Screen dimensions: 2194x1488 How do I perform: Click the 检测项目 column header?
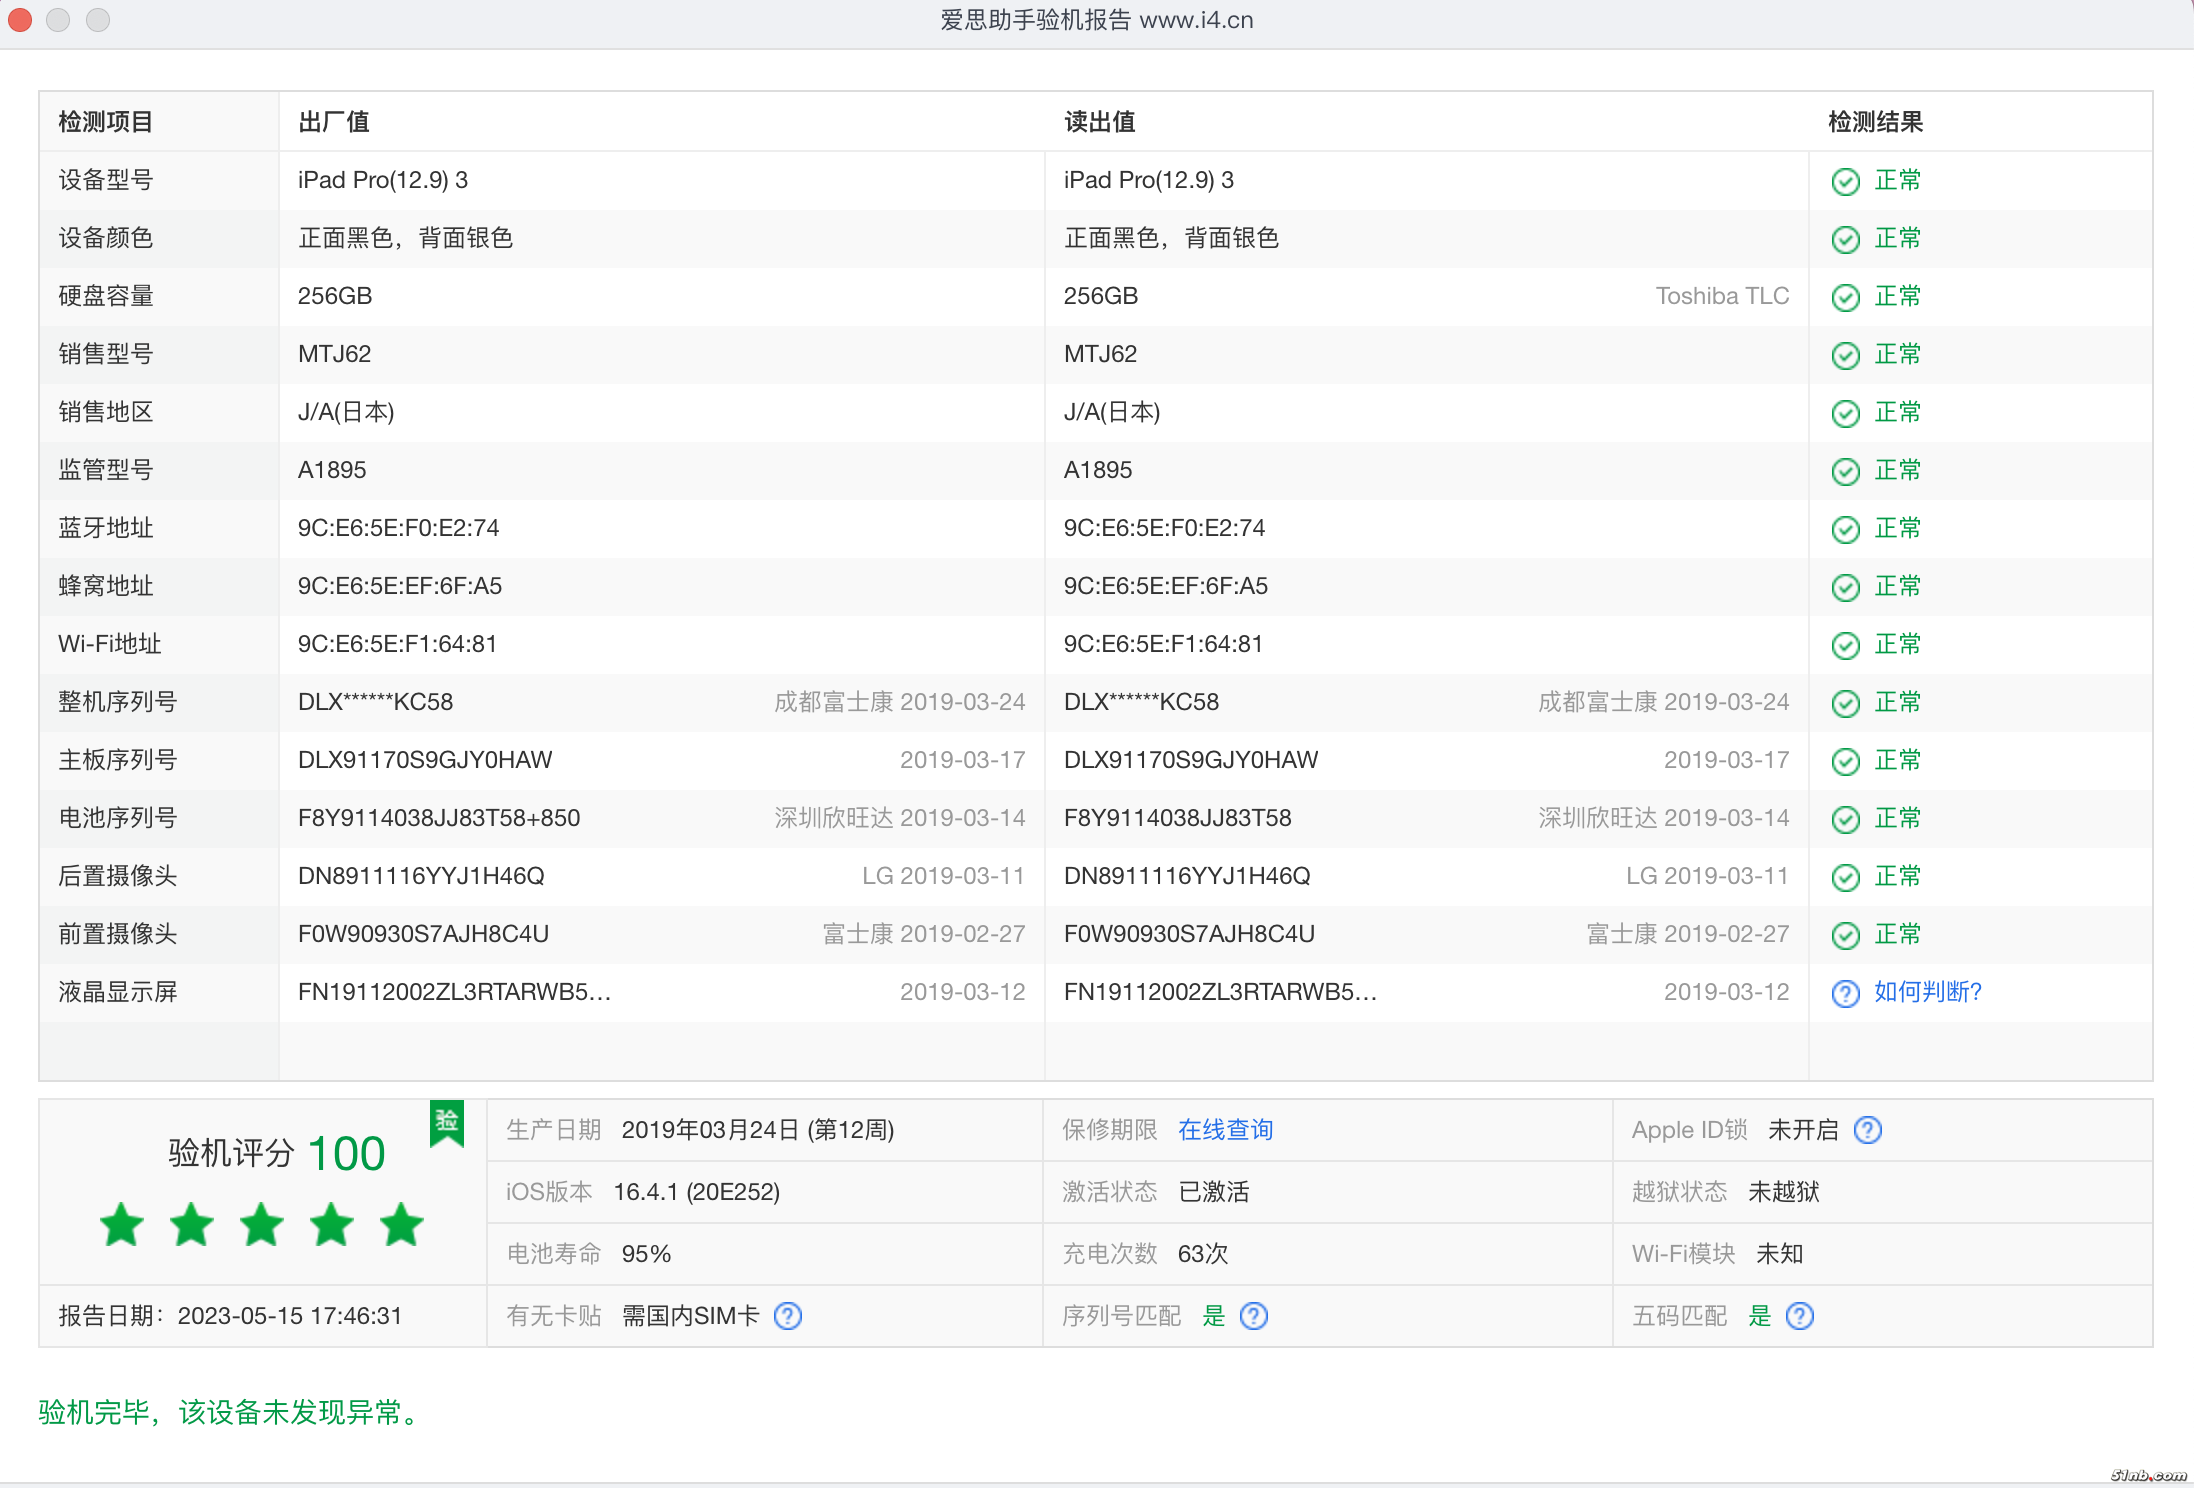click(106, 122)
